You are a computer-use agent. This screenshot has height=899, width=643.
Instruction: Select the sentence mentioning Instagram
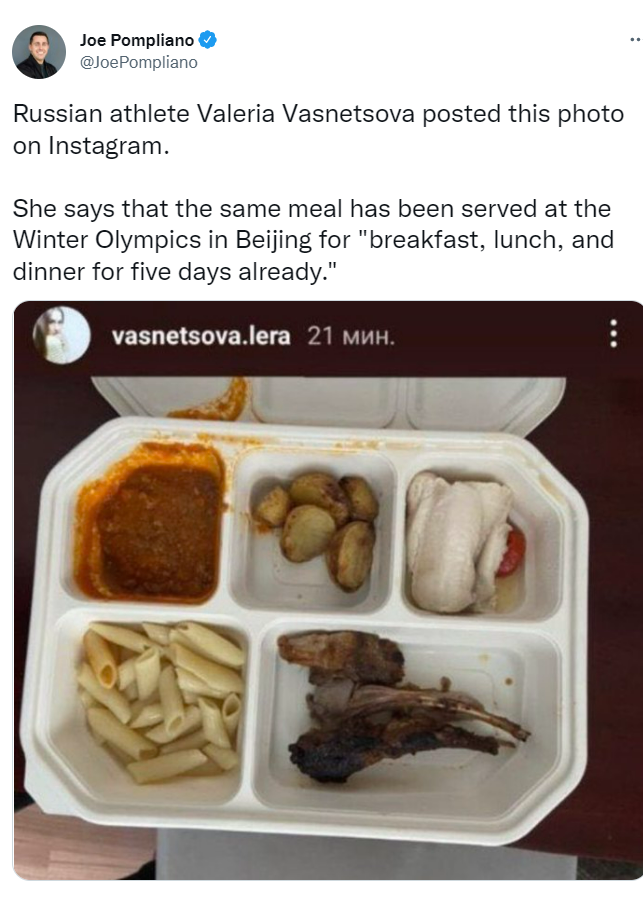(318, 130)
